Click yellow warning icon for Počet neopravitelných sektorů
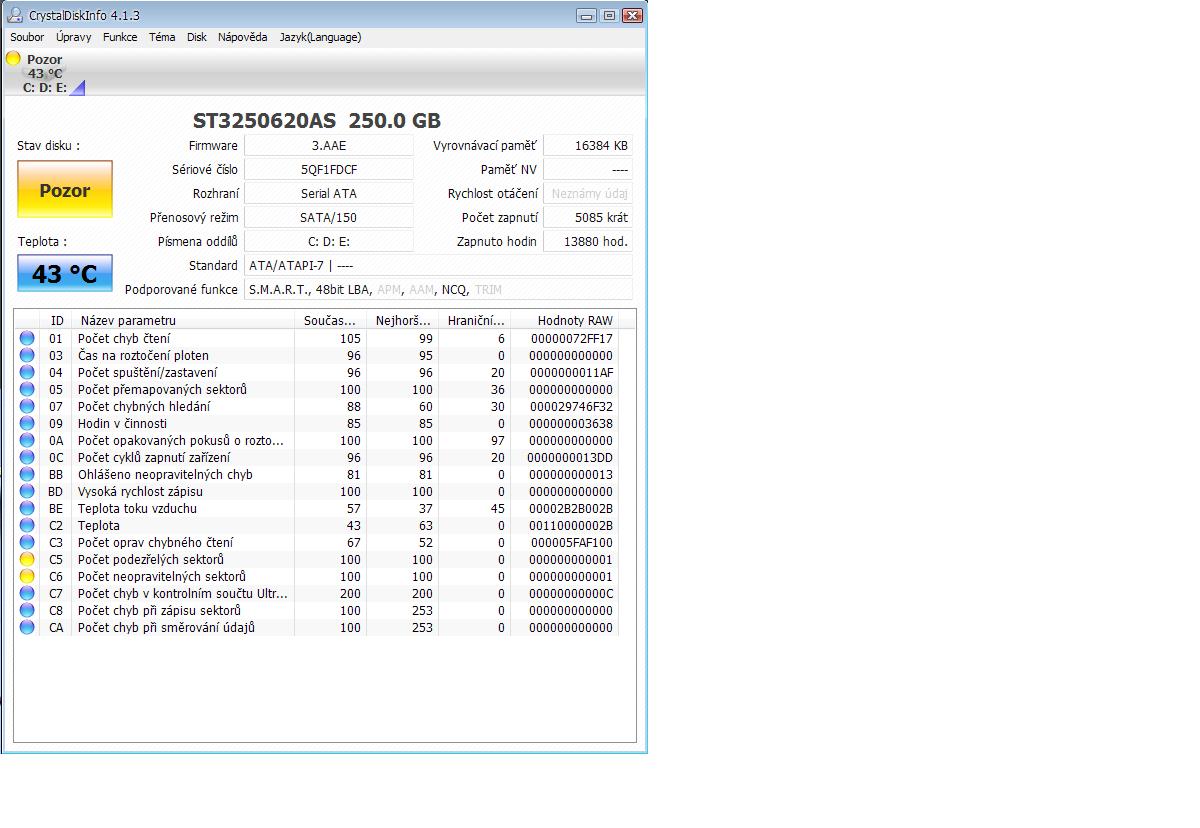Screen dimensions: 1200x828 coord(27,577)
